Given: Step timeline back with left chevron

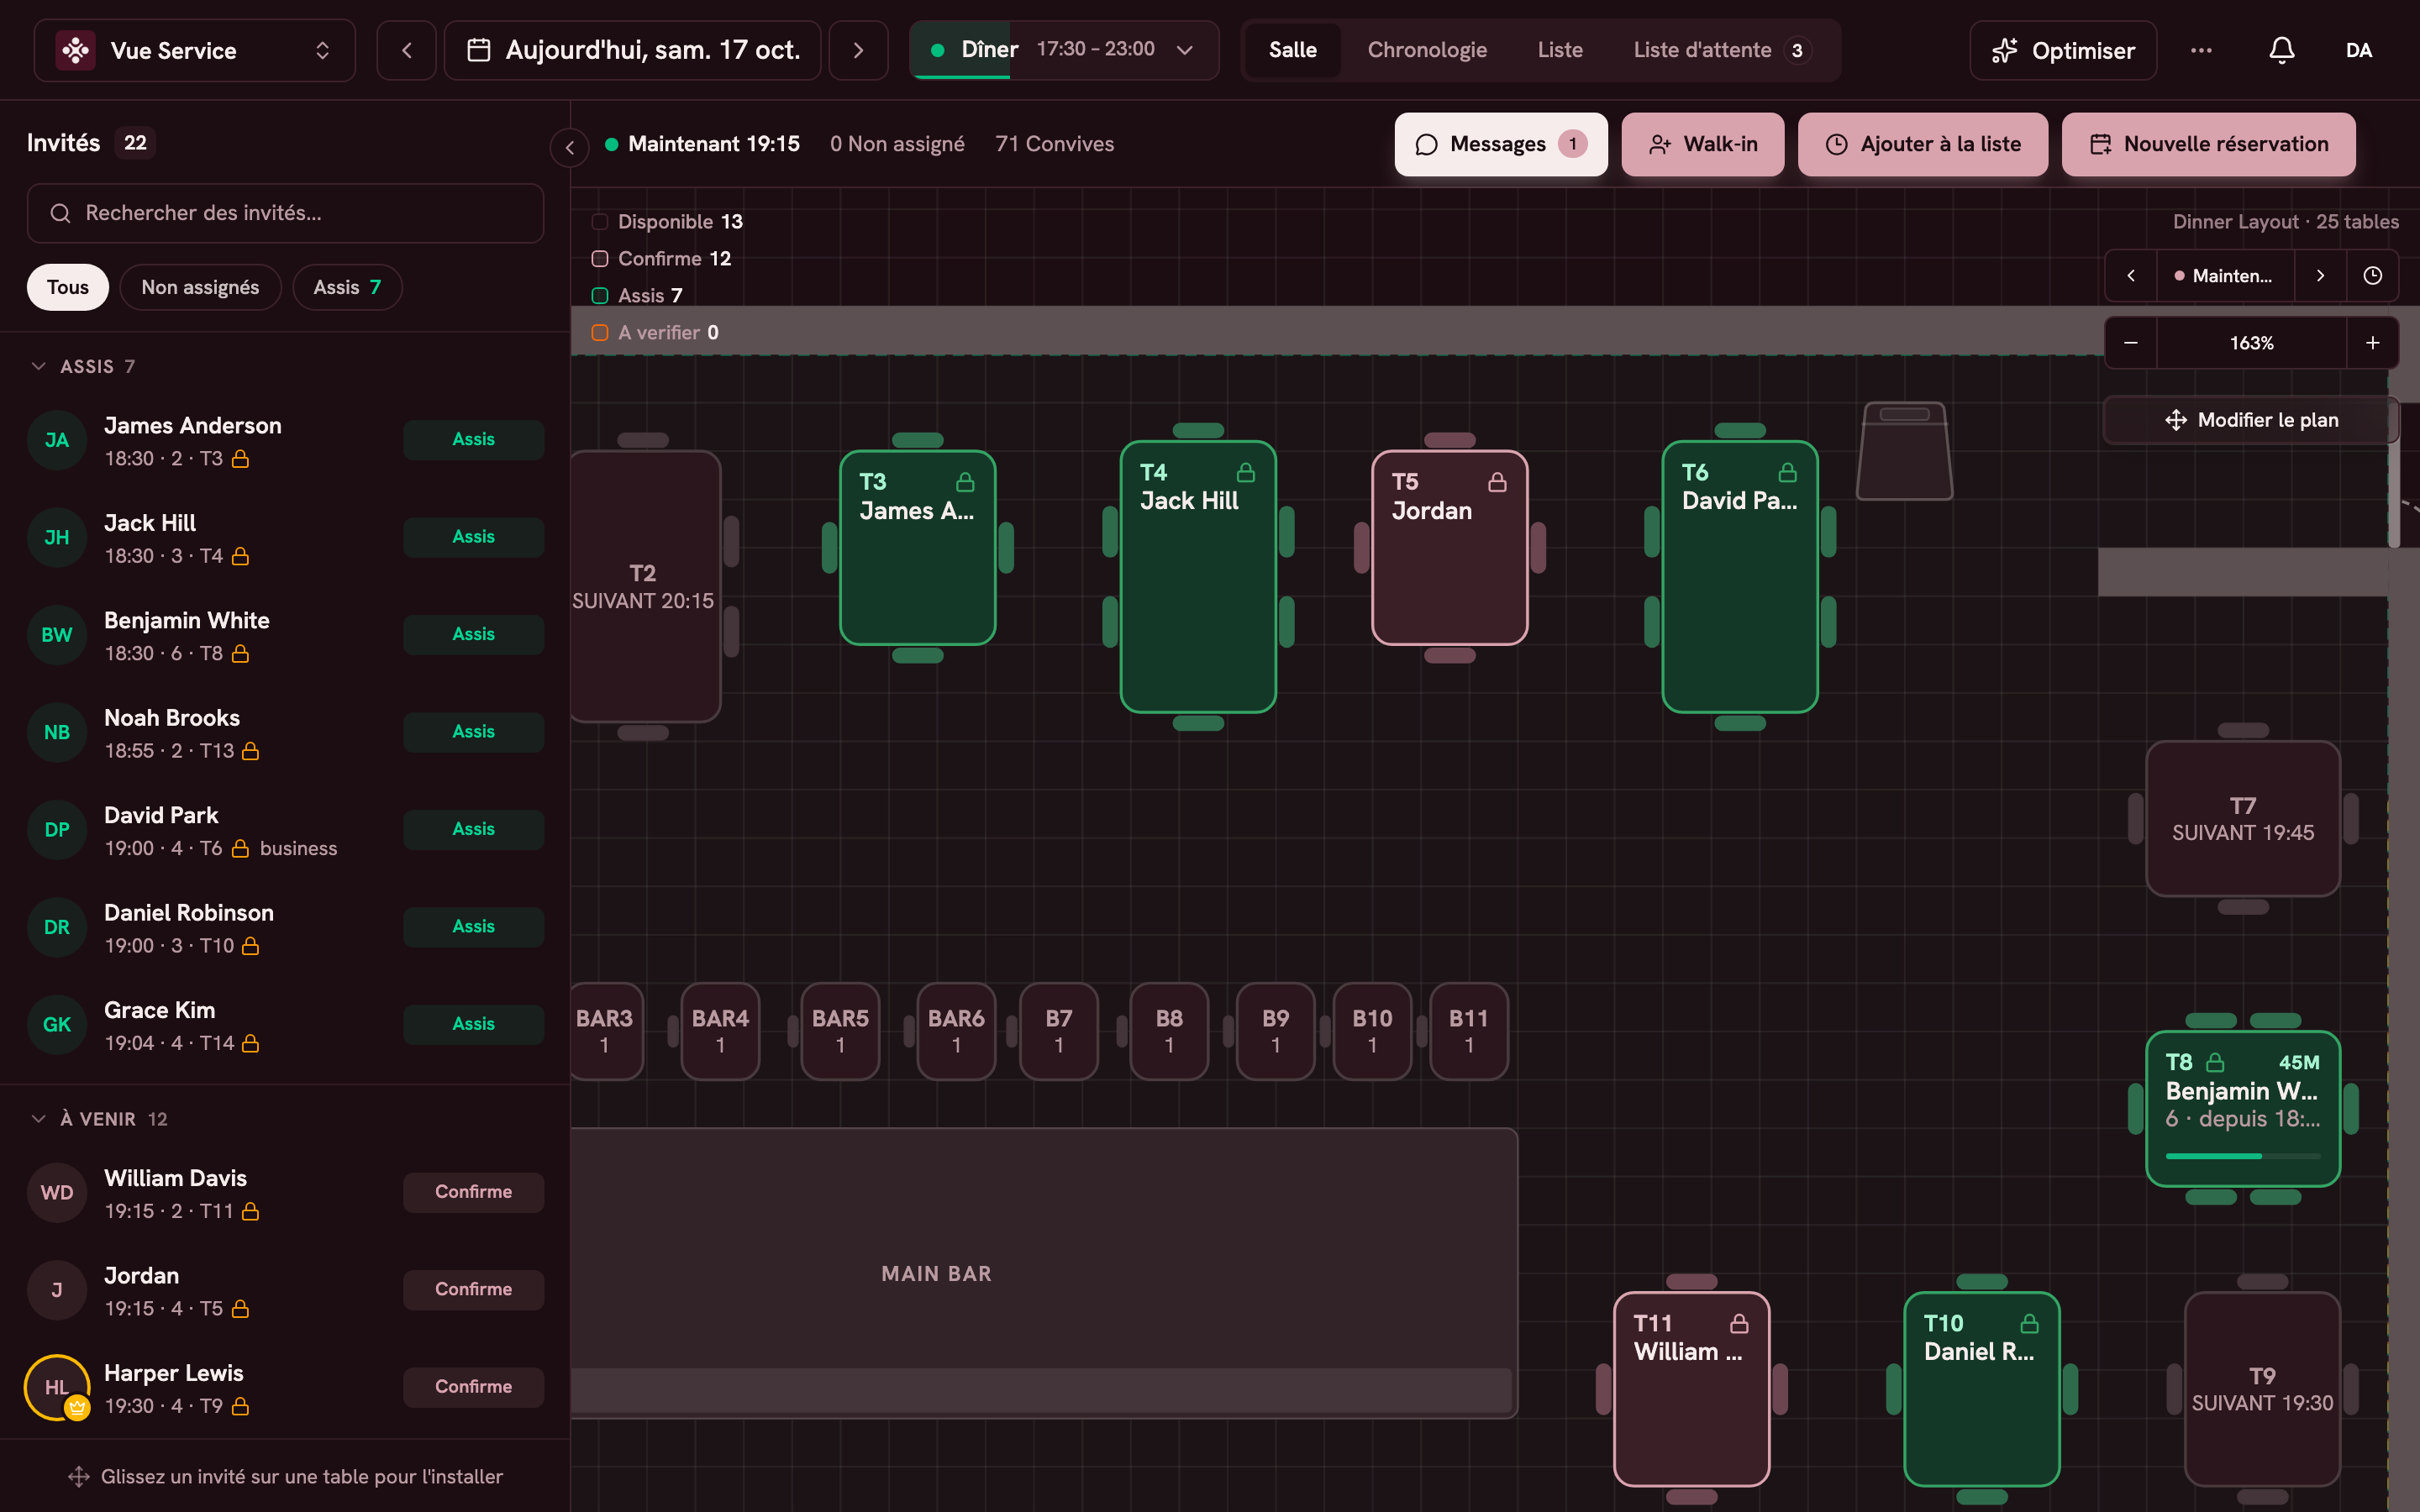Looking at the screenshot, I should click(2131, 276).
